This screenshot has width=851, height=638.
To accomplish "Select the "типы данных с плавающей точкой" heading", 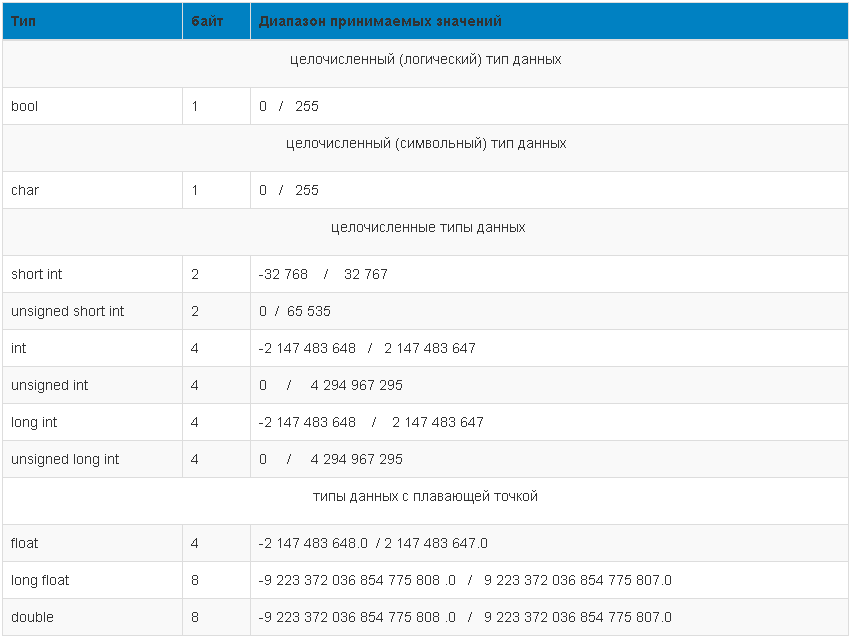I will [426, 496].
